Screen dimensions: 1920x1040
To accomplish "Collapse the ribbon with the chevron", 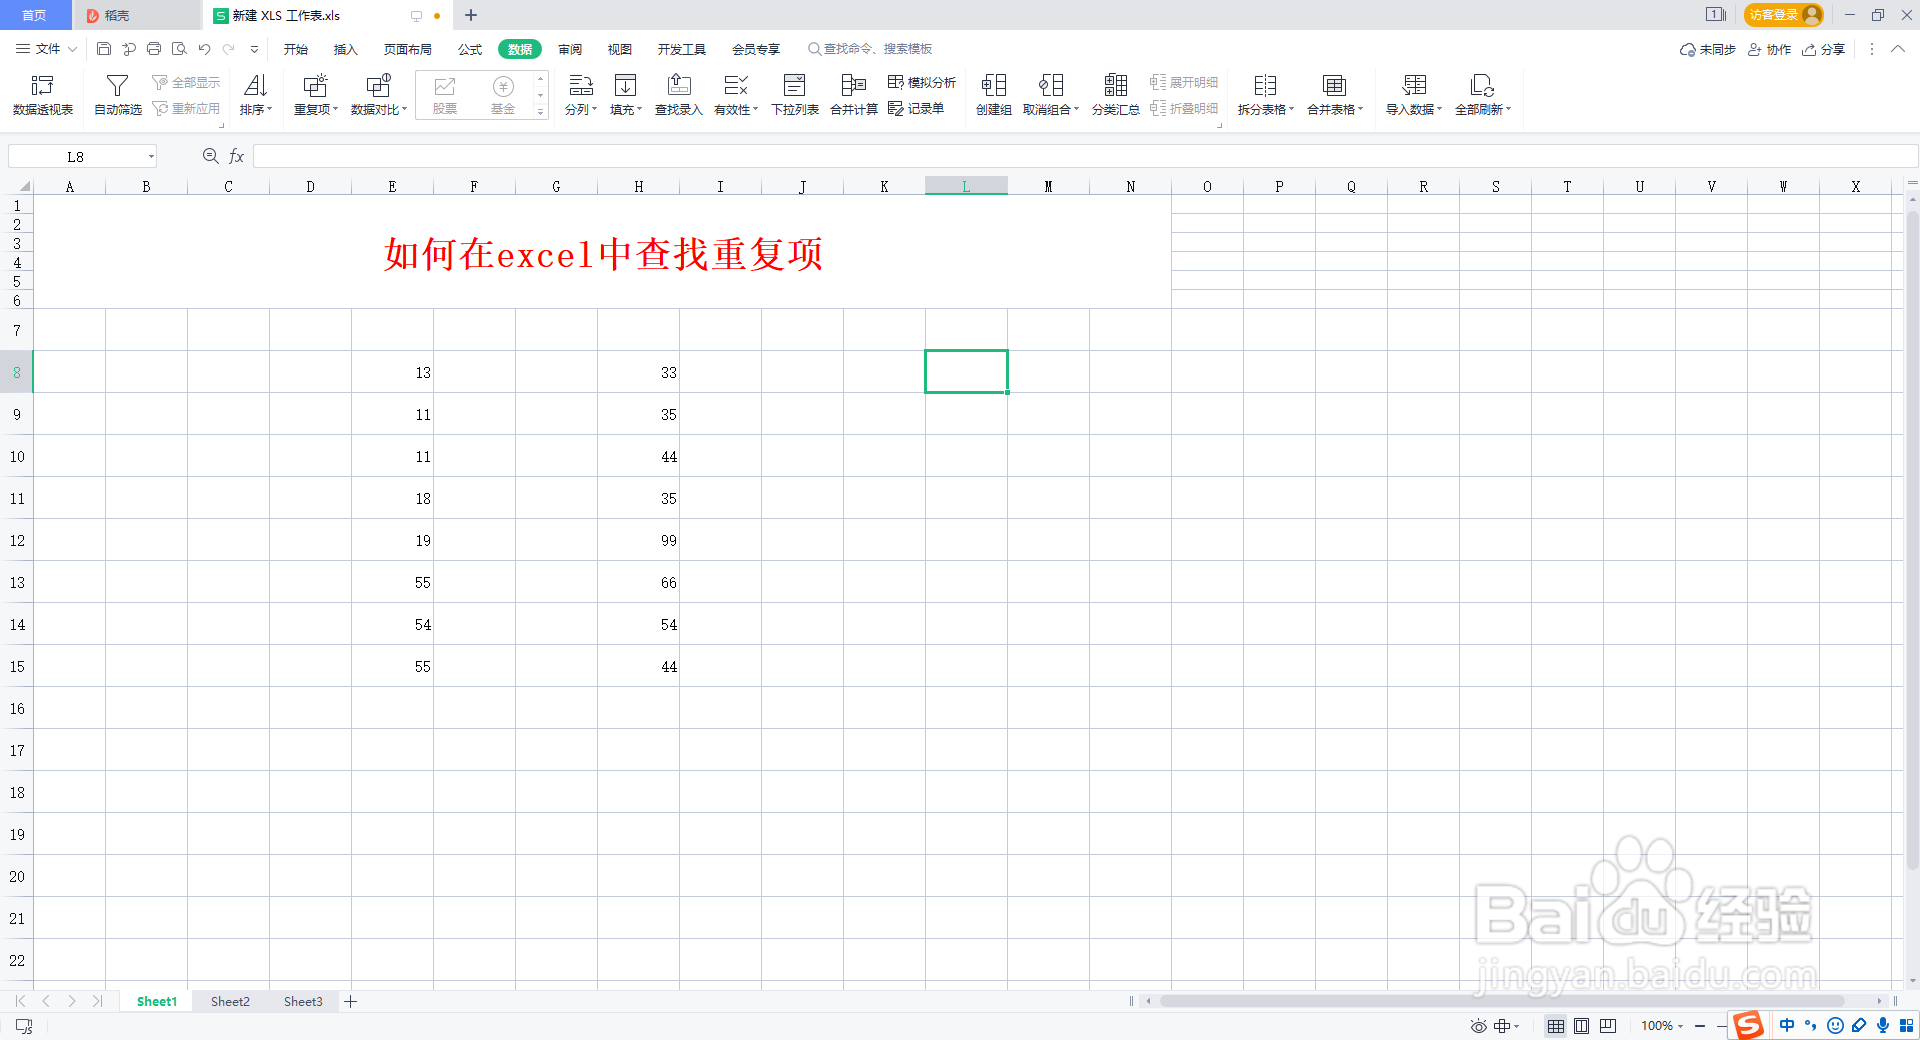I will pos(1898,49).
